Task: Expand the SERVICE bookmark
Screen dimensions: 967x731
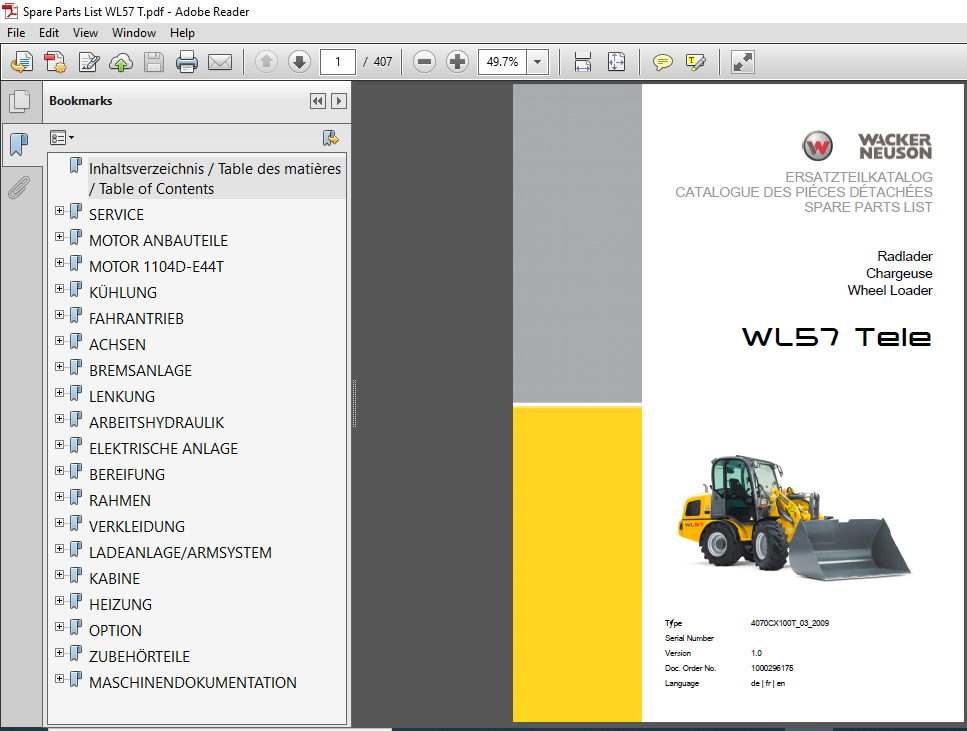Action: coord(59,211)
